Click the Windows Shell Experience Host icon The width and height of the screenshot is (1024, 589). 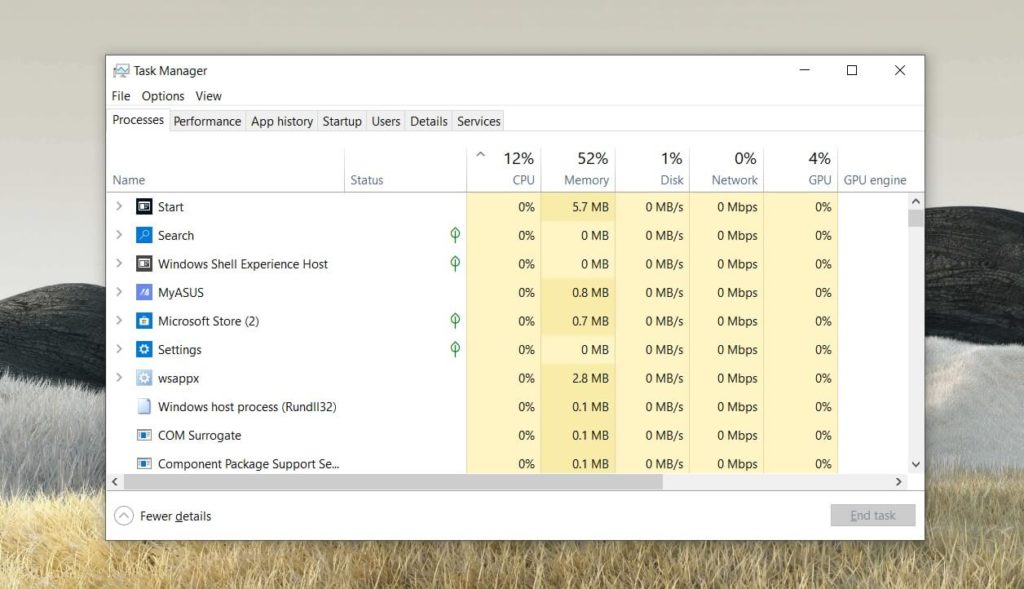pos(141,264)
